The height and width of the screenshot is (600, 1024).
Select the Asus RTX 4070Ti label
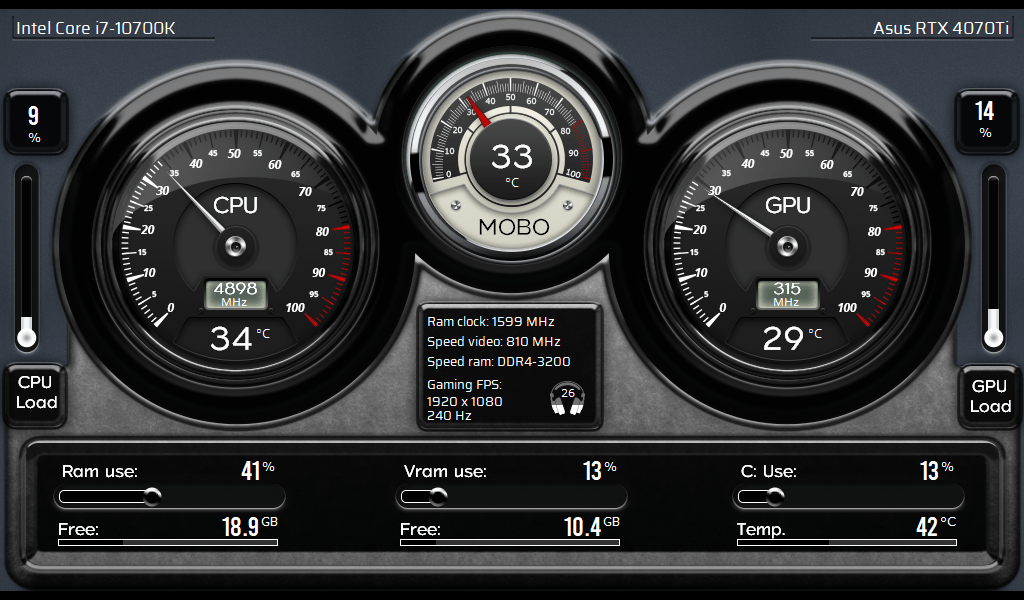(940, 28)
